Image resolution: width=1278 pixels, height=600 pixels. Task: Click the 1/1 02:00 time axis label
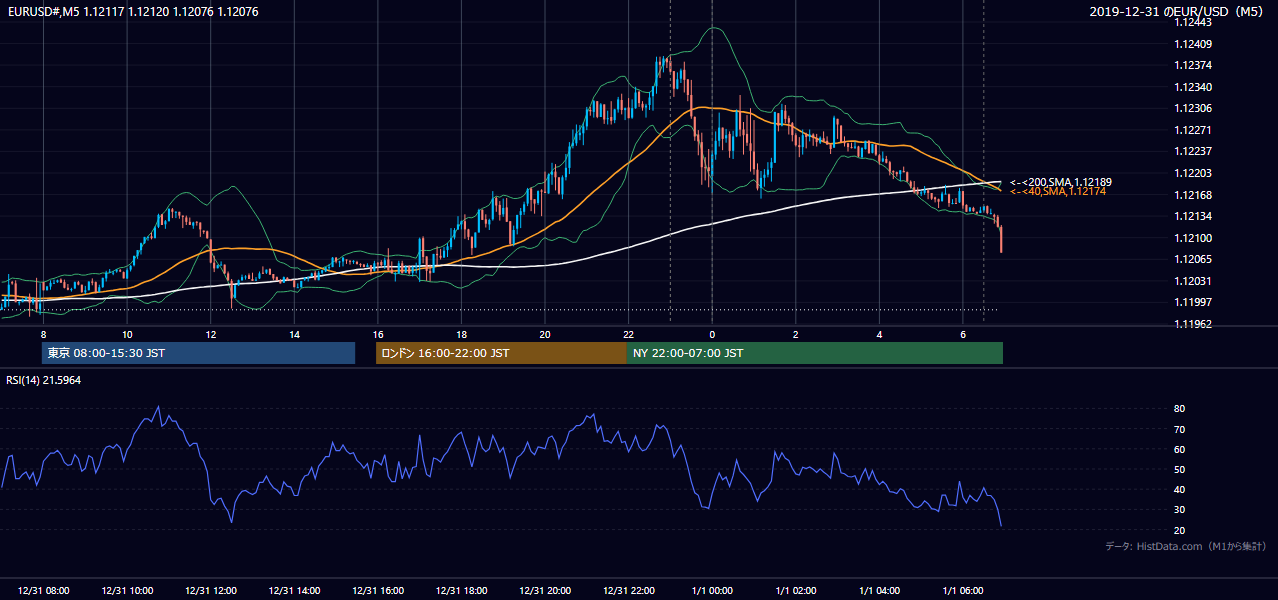tap(796, 591)
